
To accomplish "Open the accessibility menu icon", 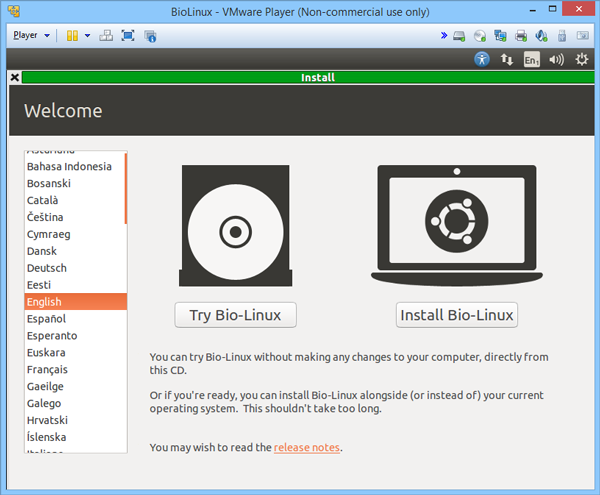I will 482,59.
